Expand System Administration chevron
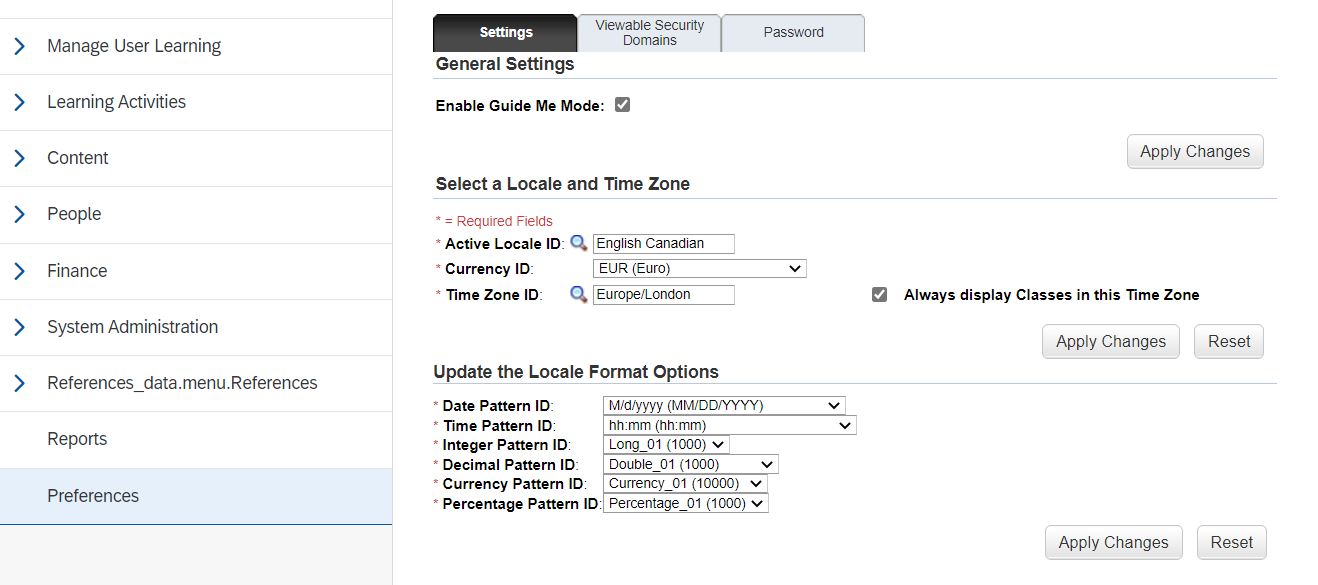Viewport: 1318px width, 585px height. [19, 327]
